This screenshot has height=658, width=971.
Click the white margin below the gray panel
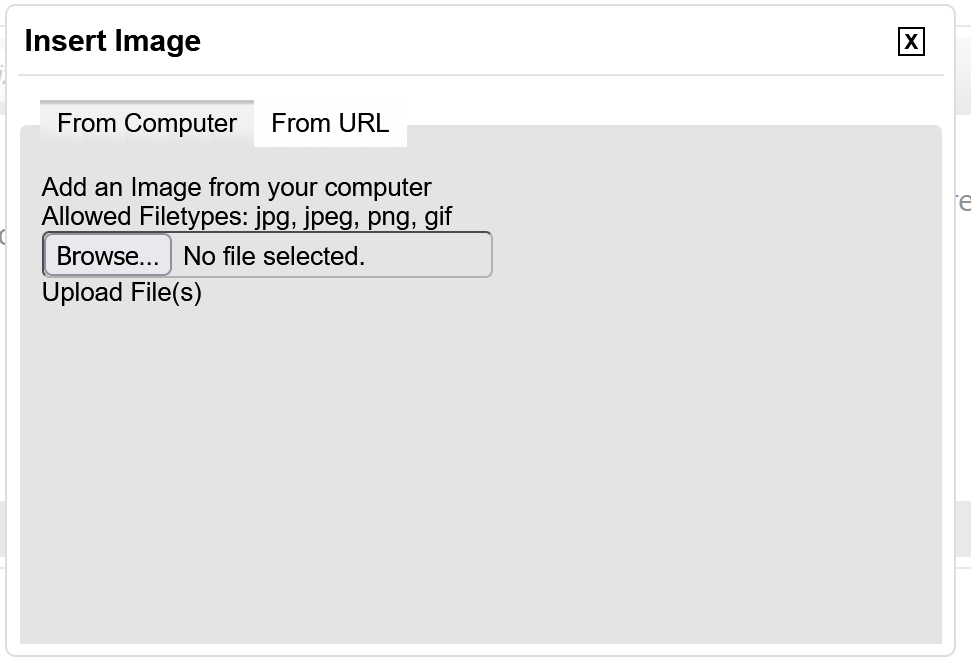click(480, 650)
